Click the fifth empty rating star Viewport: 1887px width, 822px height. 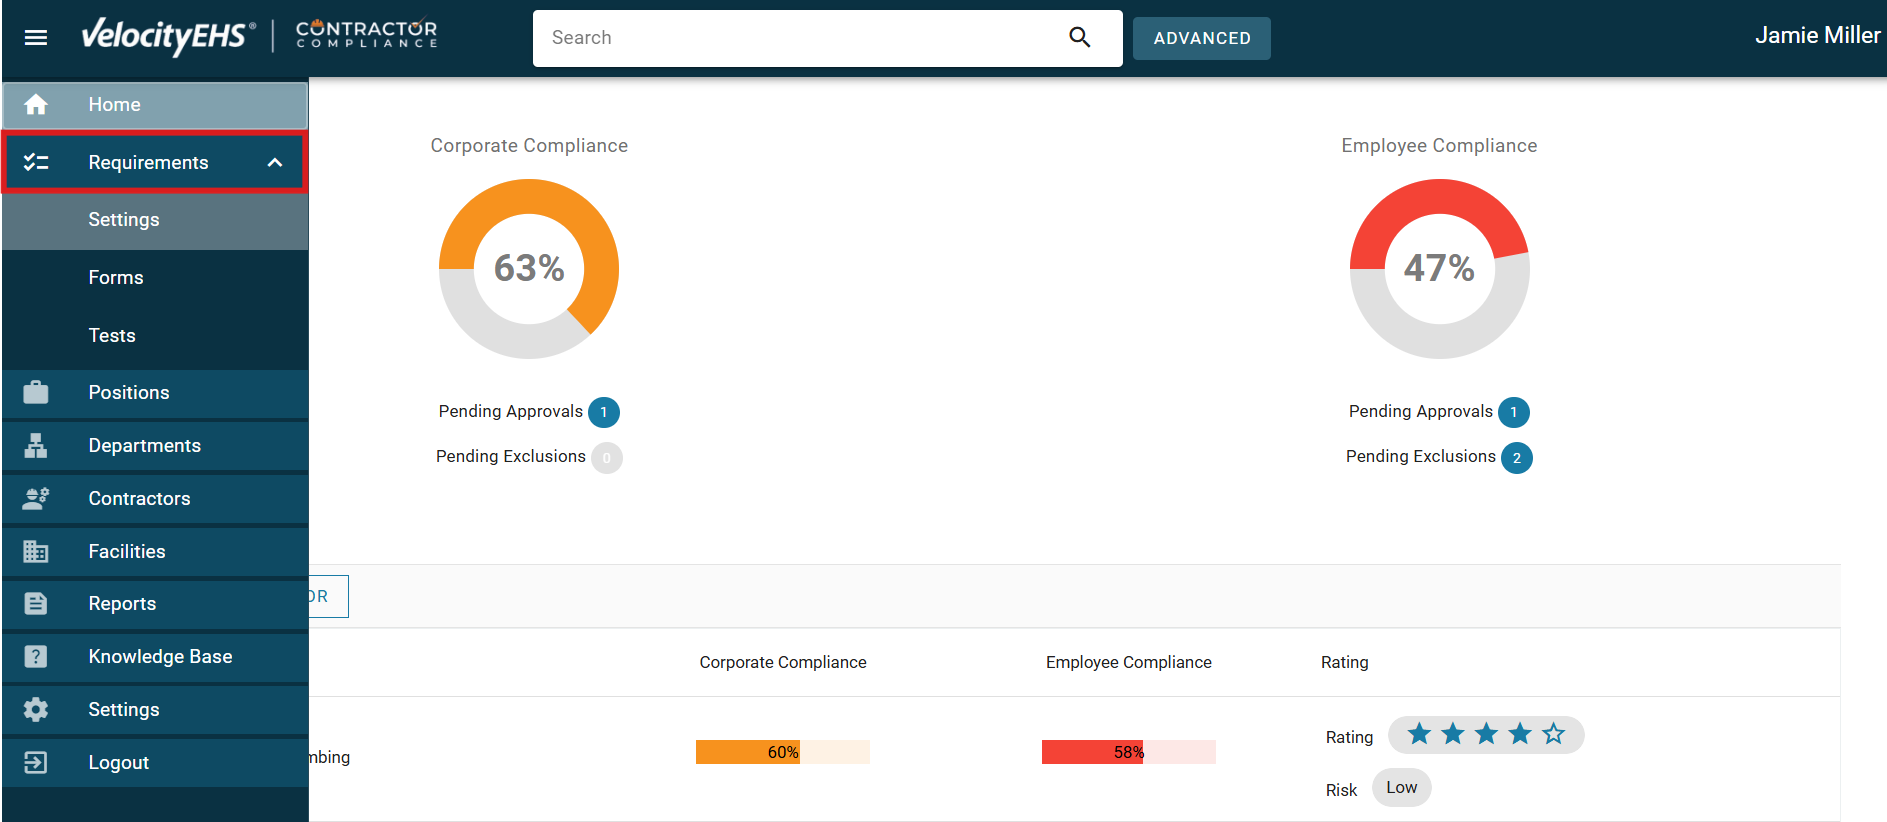[x=1553, y=735]
